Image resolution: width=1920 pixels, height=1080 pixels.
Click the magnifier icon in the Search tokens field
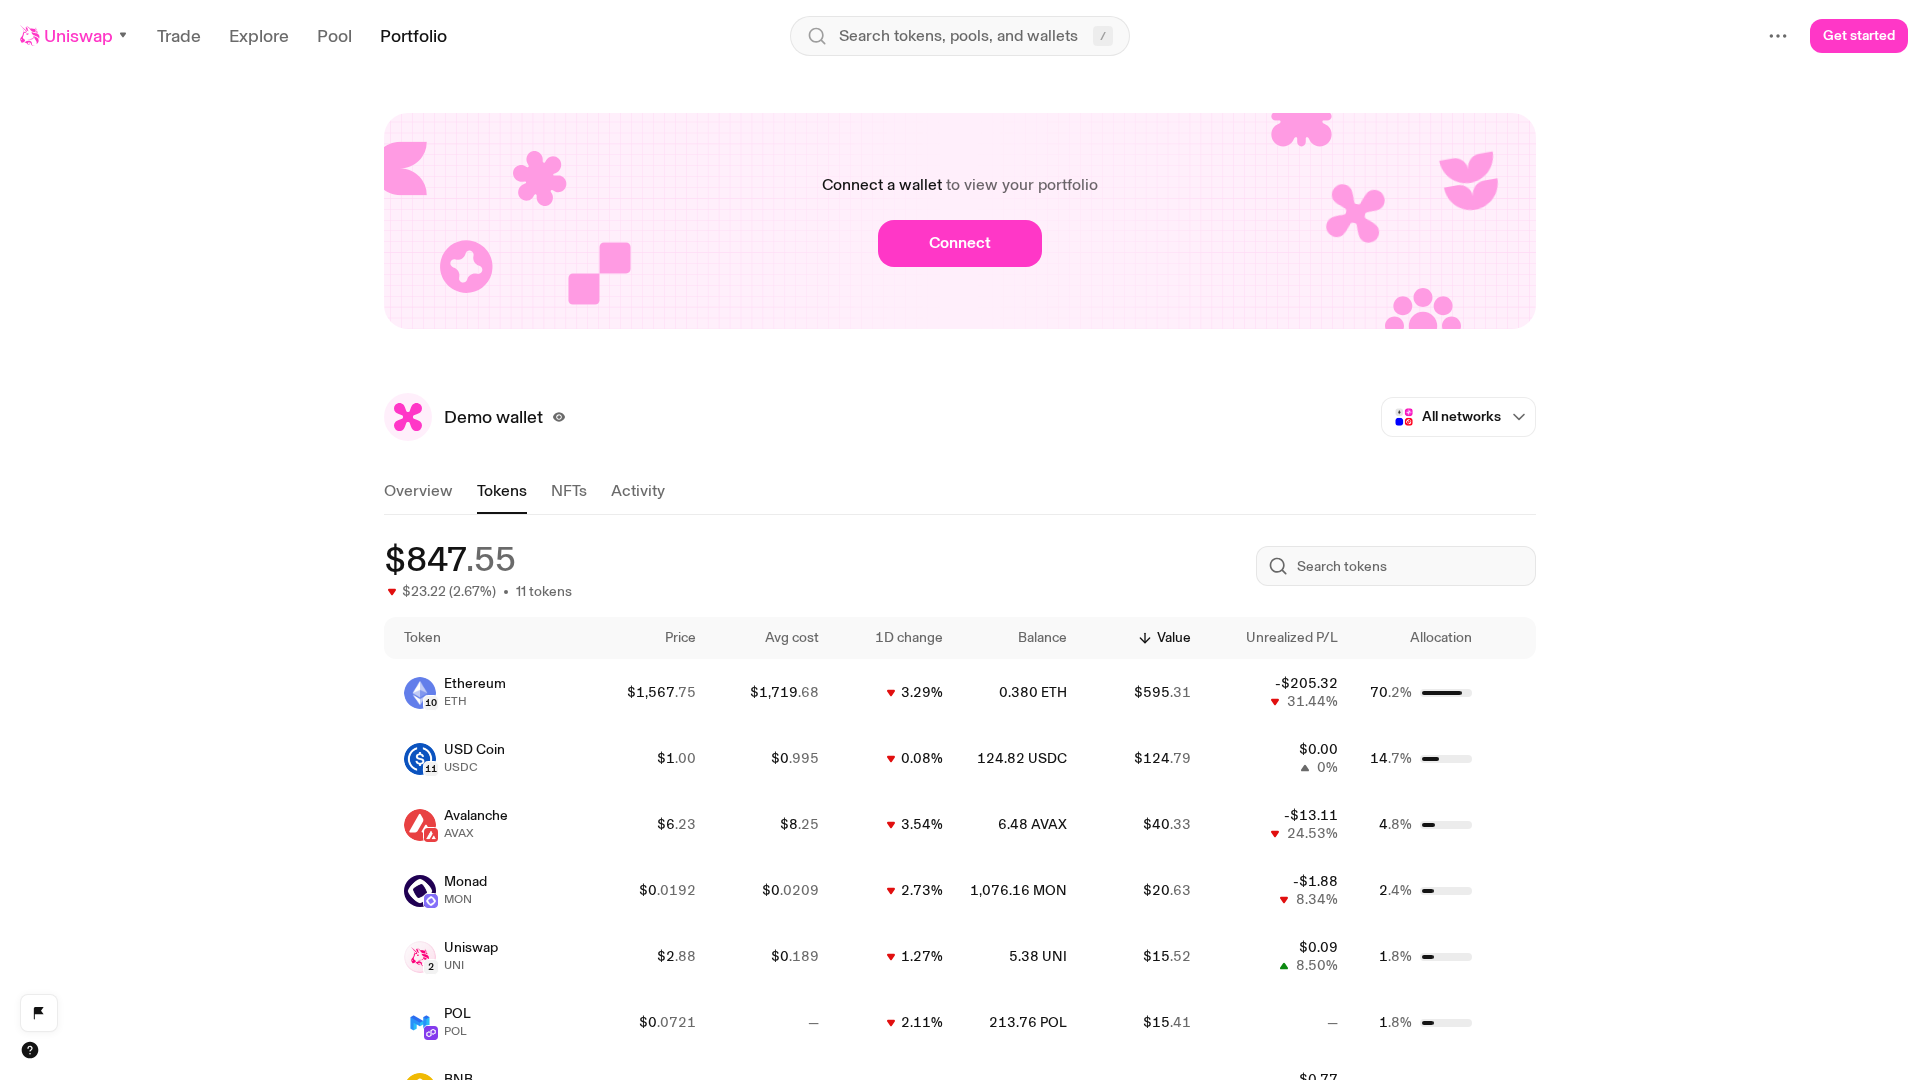[1278, 566]
